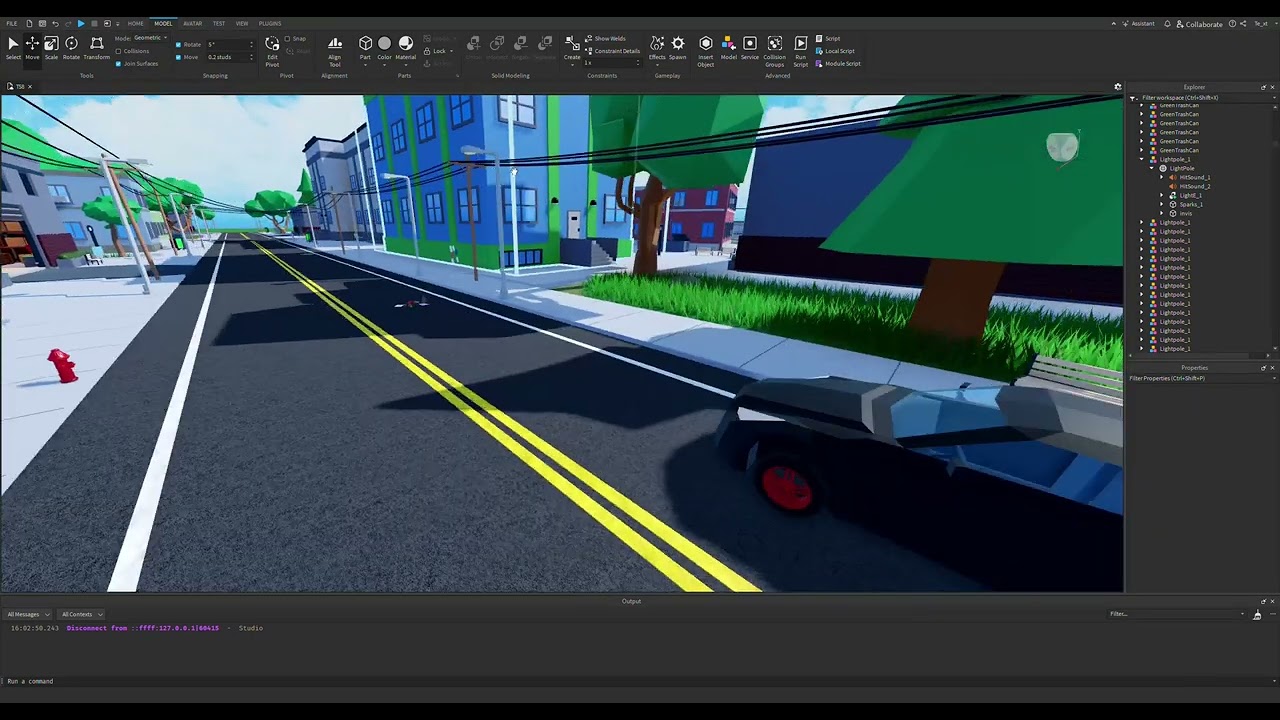The width and height of the screenshot is (1280, 720).
Task: Redo the last action
Action: [67, 23]
